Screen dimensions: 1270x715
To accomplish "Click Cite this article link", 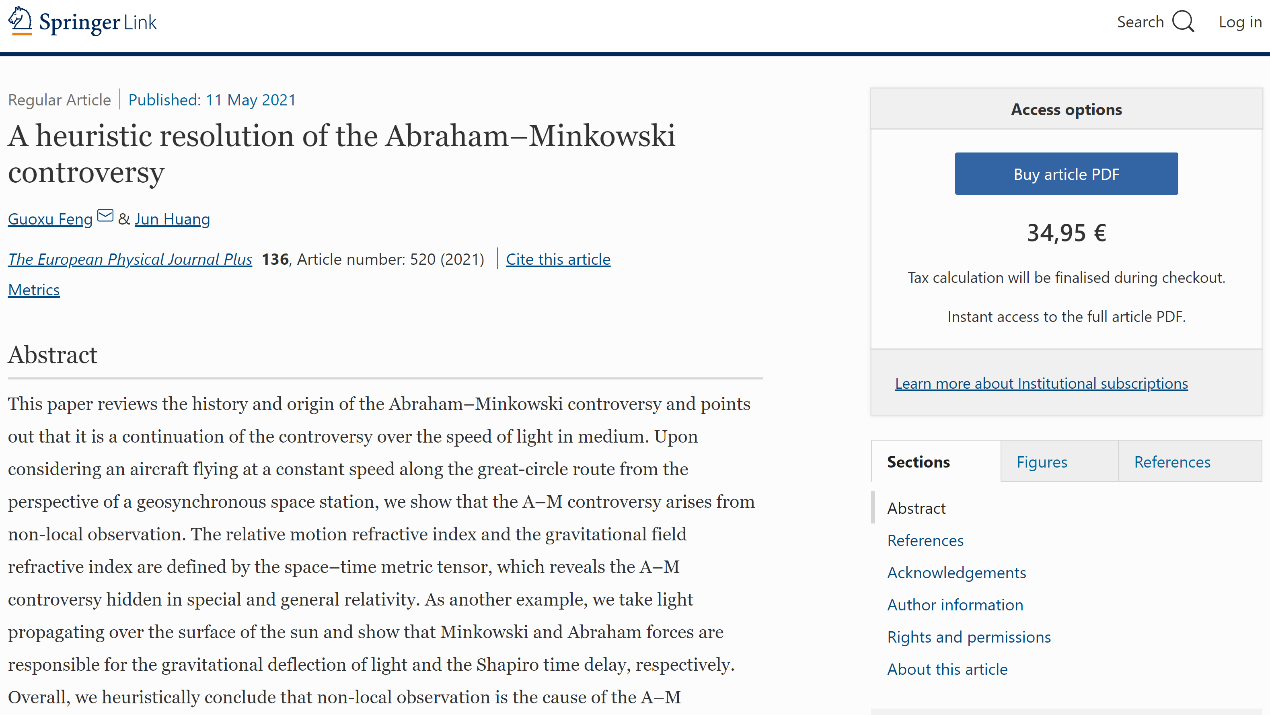I will point(558,259).
